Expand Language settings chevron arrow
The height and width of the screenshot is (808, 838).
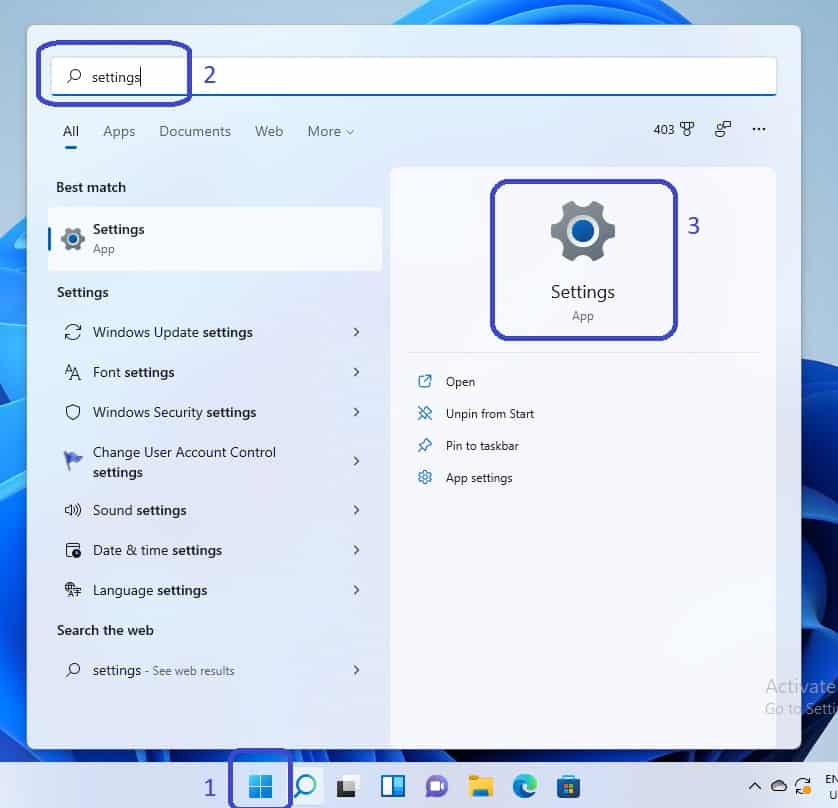coord(356,590)
